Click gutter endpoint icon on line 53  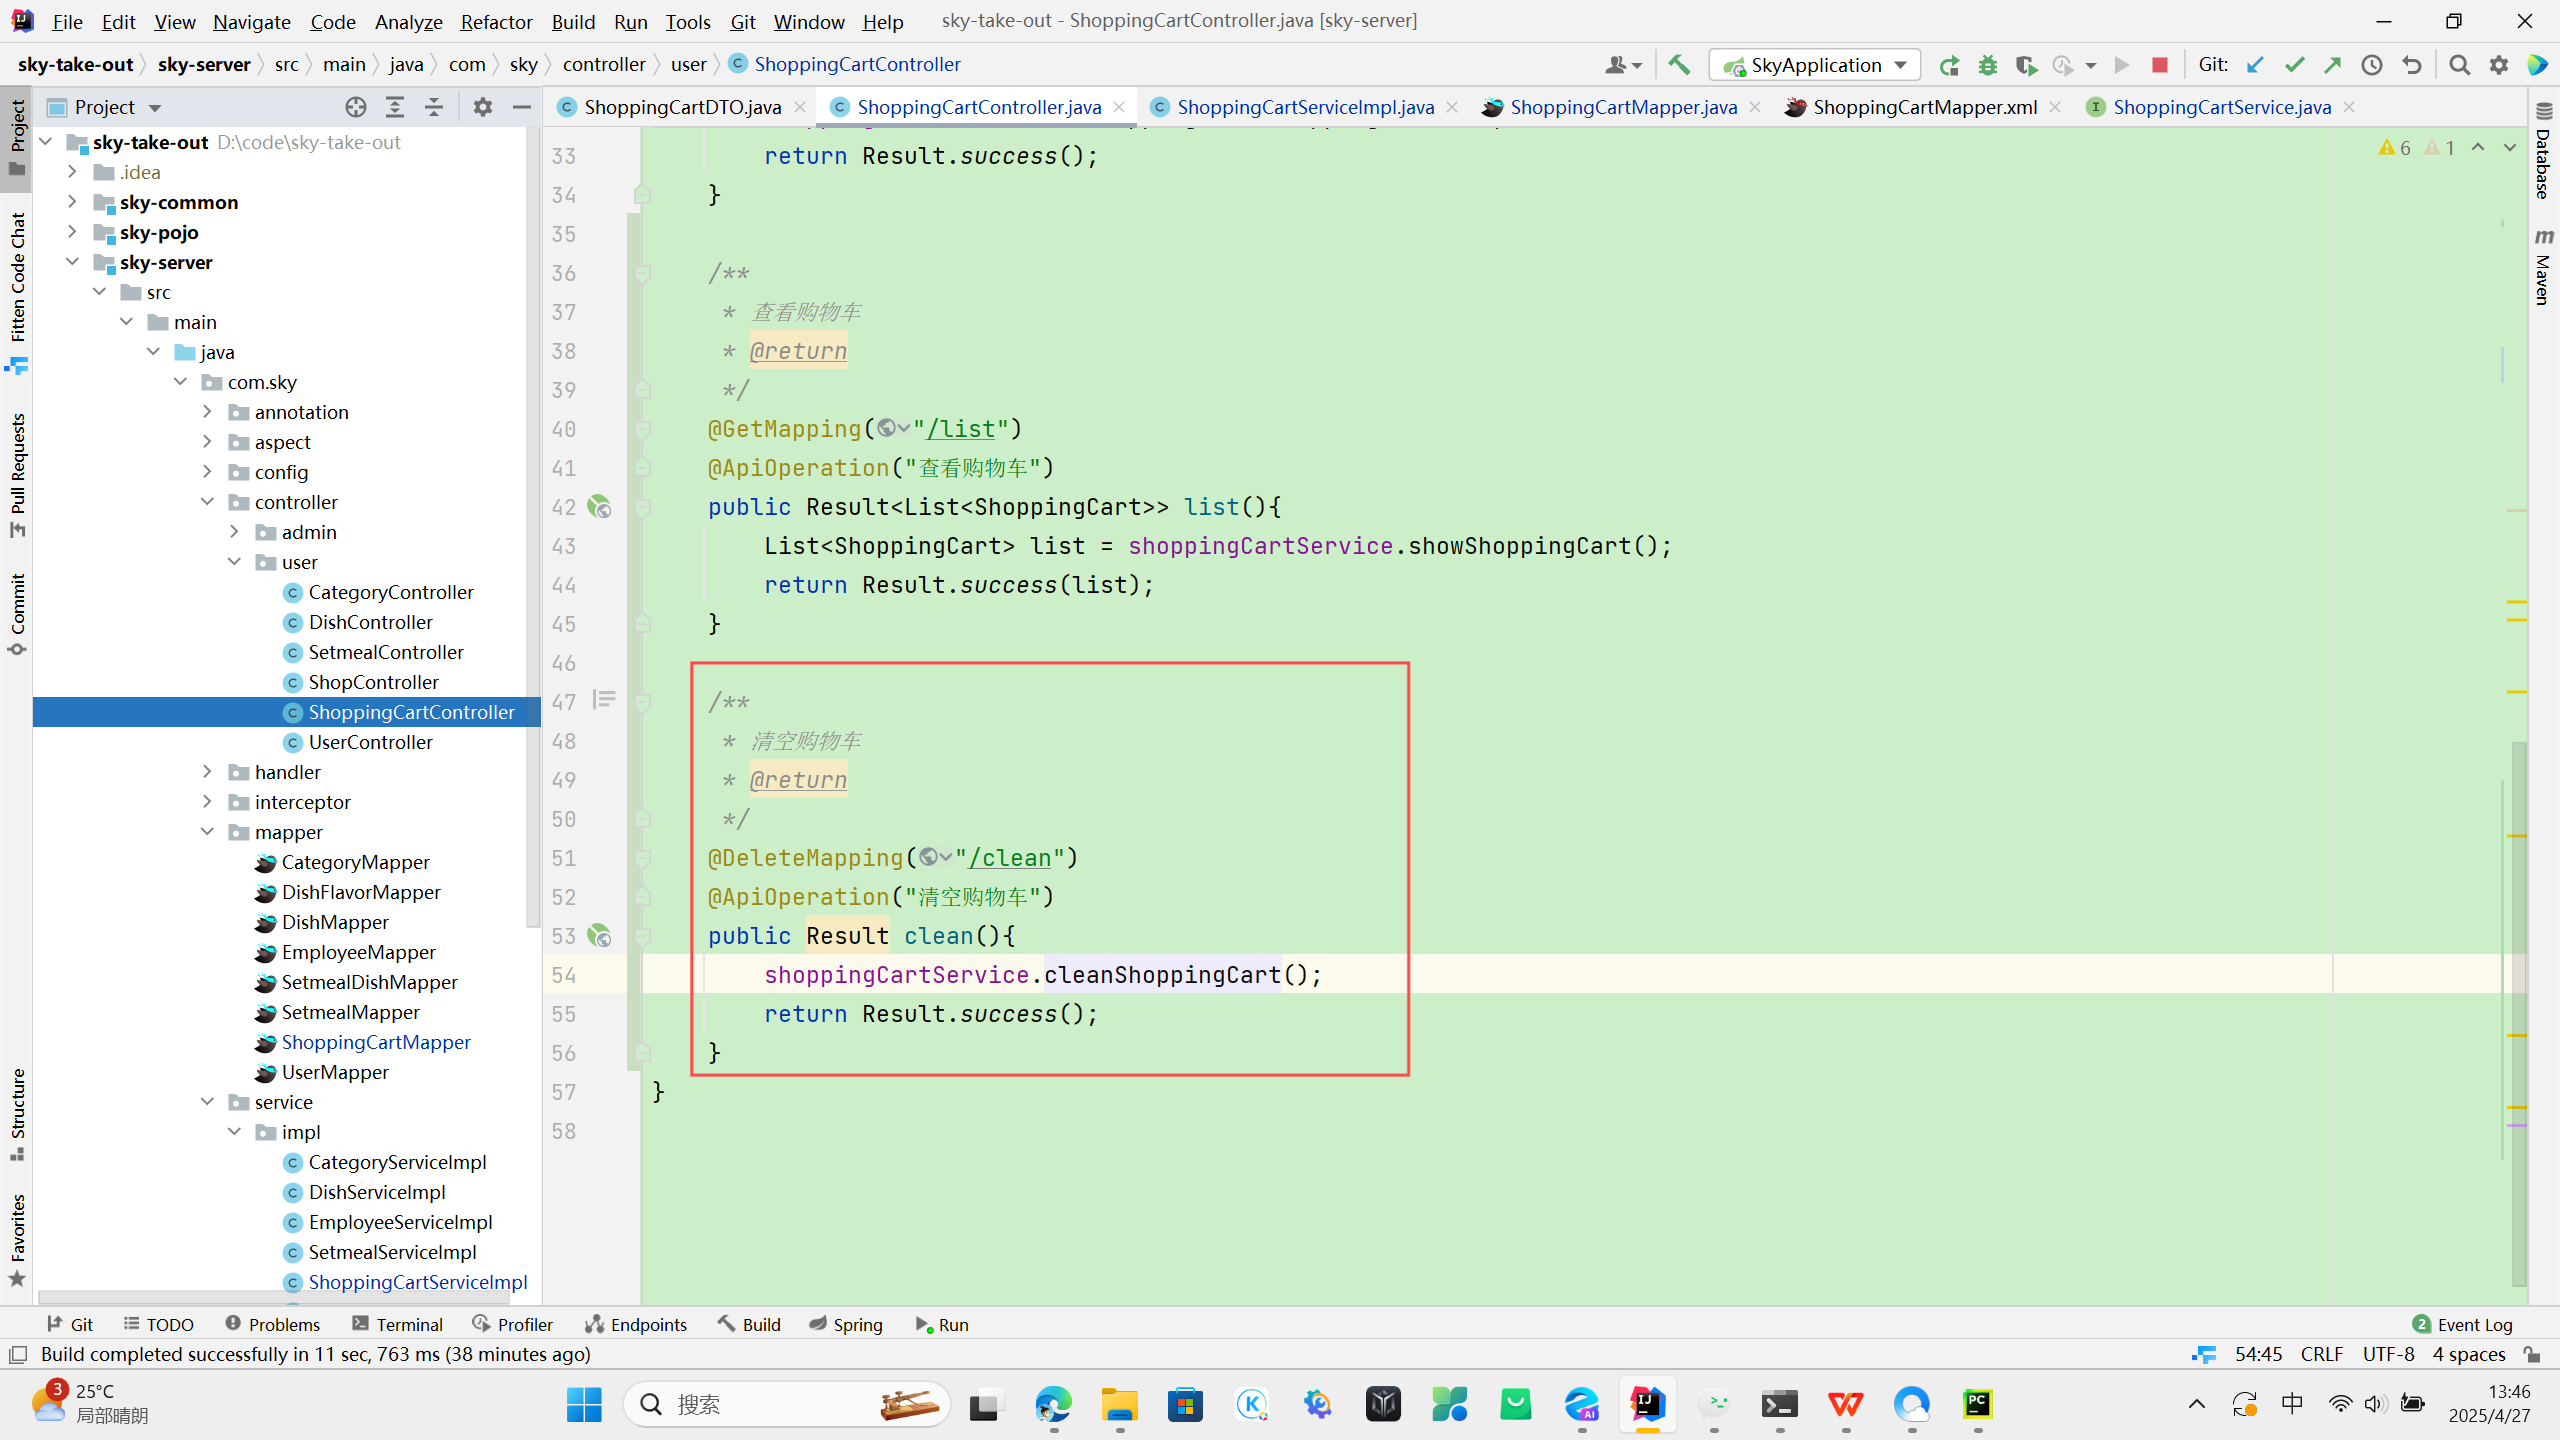(x=599, y=936)
